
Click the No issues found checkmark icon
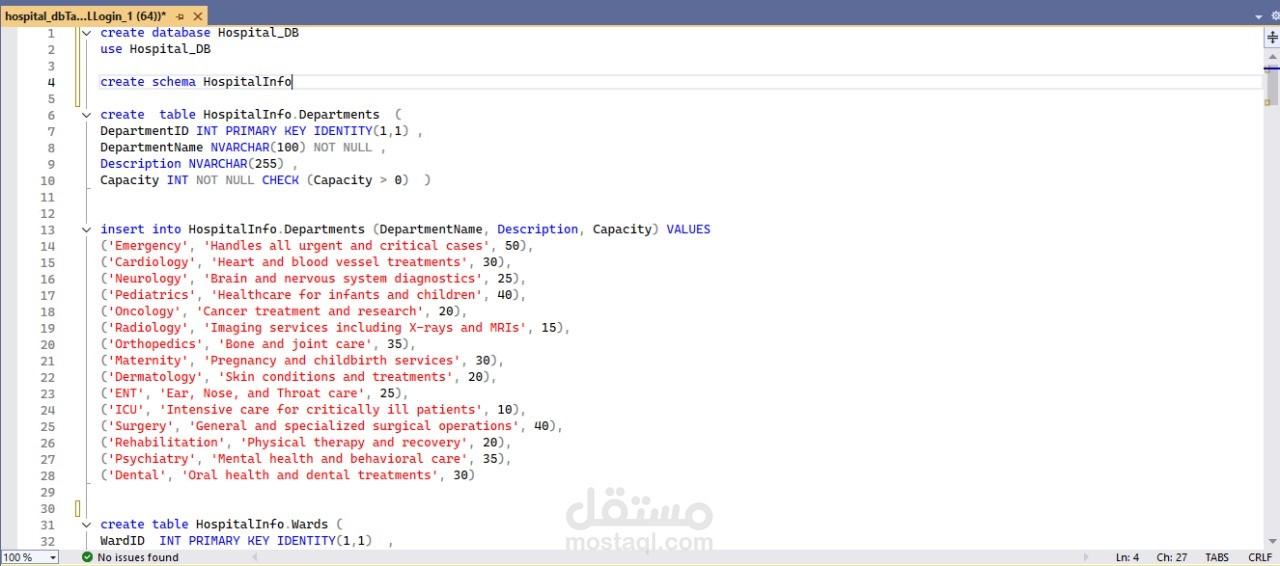point(87,557)
